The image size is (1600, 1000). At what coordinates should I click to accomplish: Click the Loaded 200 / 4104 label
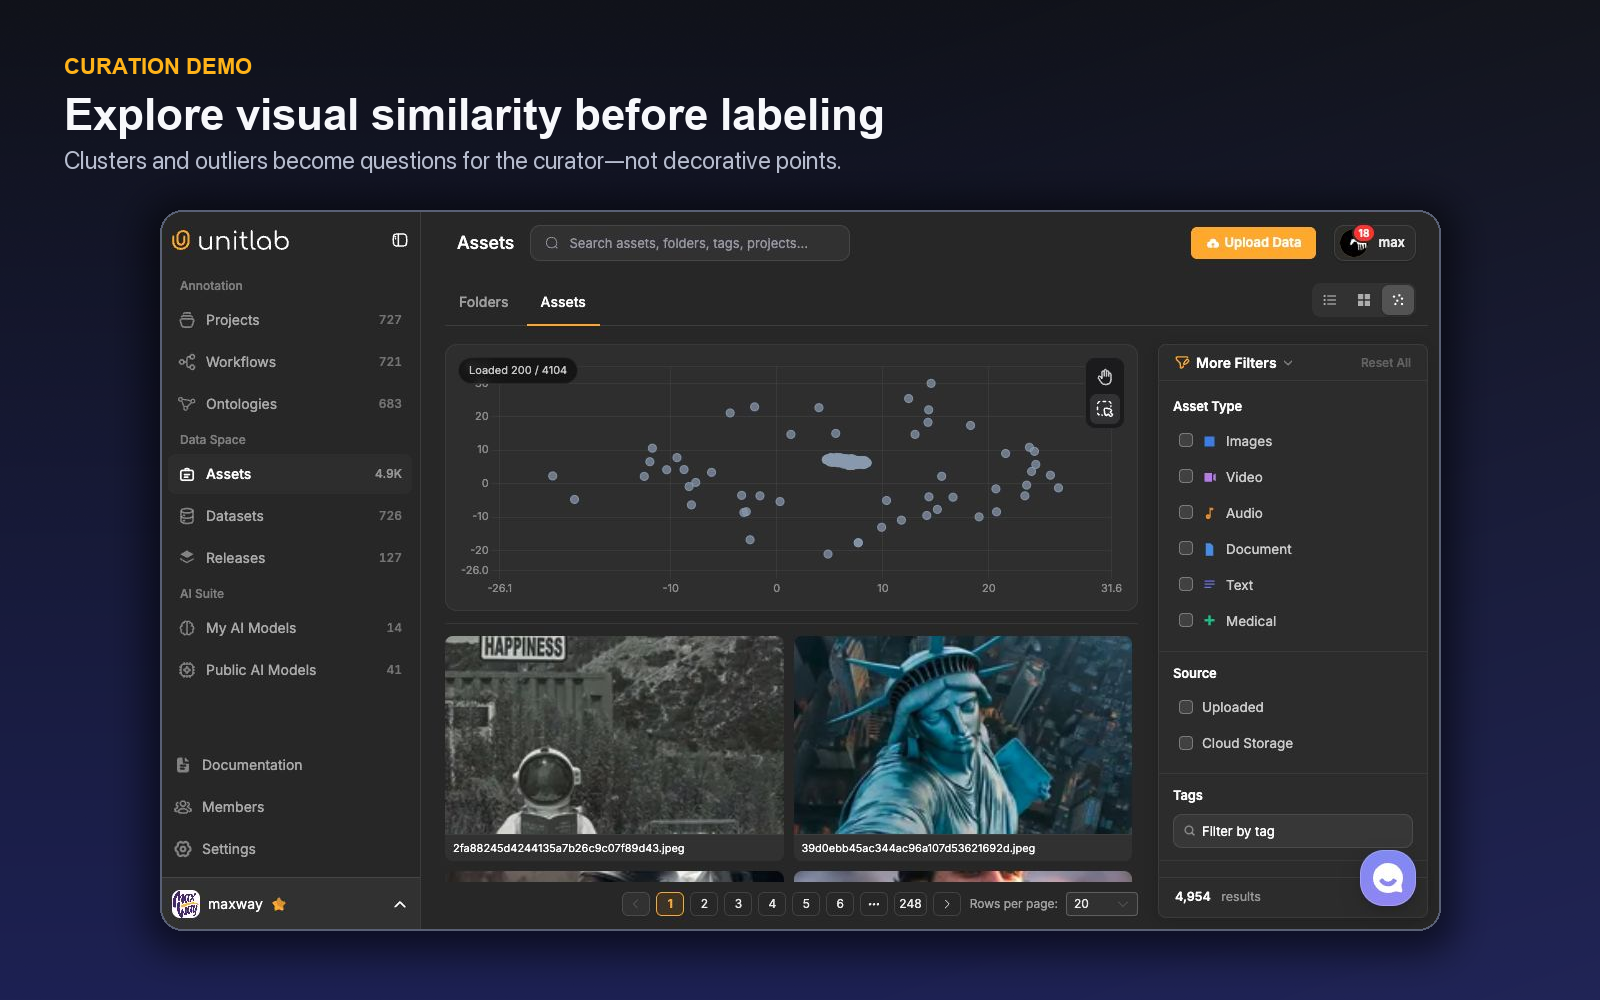coord(518,370)
